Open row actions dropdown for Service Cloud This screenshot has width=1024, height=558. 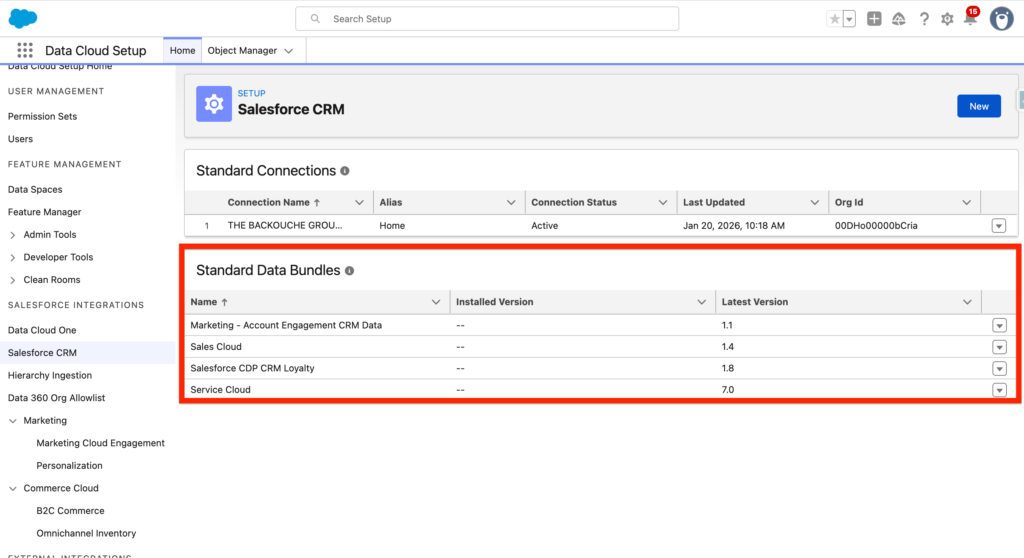click(x=998, y=390)
